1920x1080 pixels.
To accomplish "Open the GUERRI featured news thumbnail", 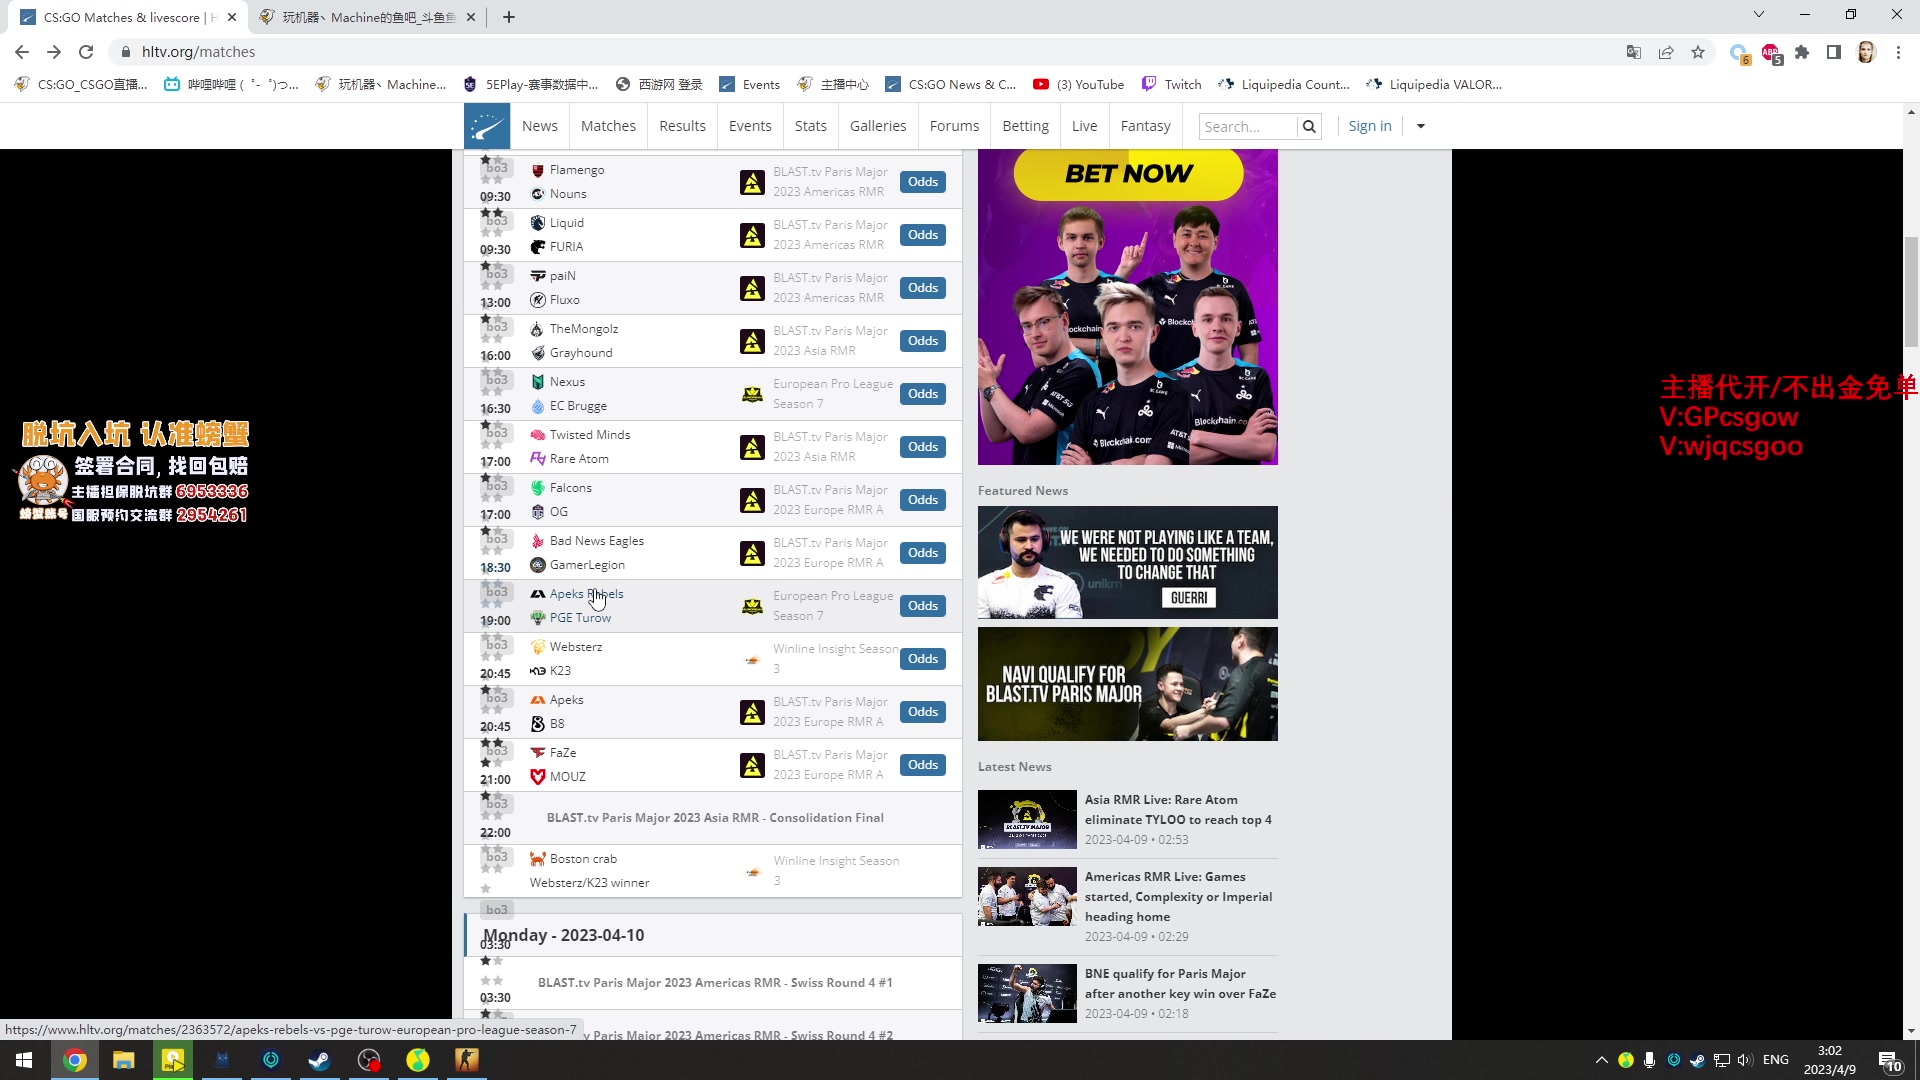I will point(1127,562).
